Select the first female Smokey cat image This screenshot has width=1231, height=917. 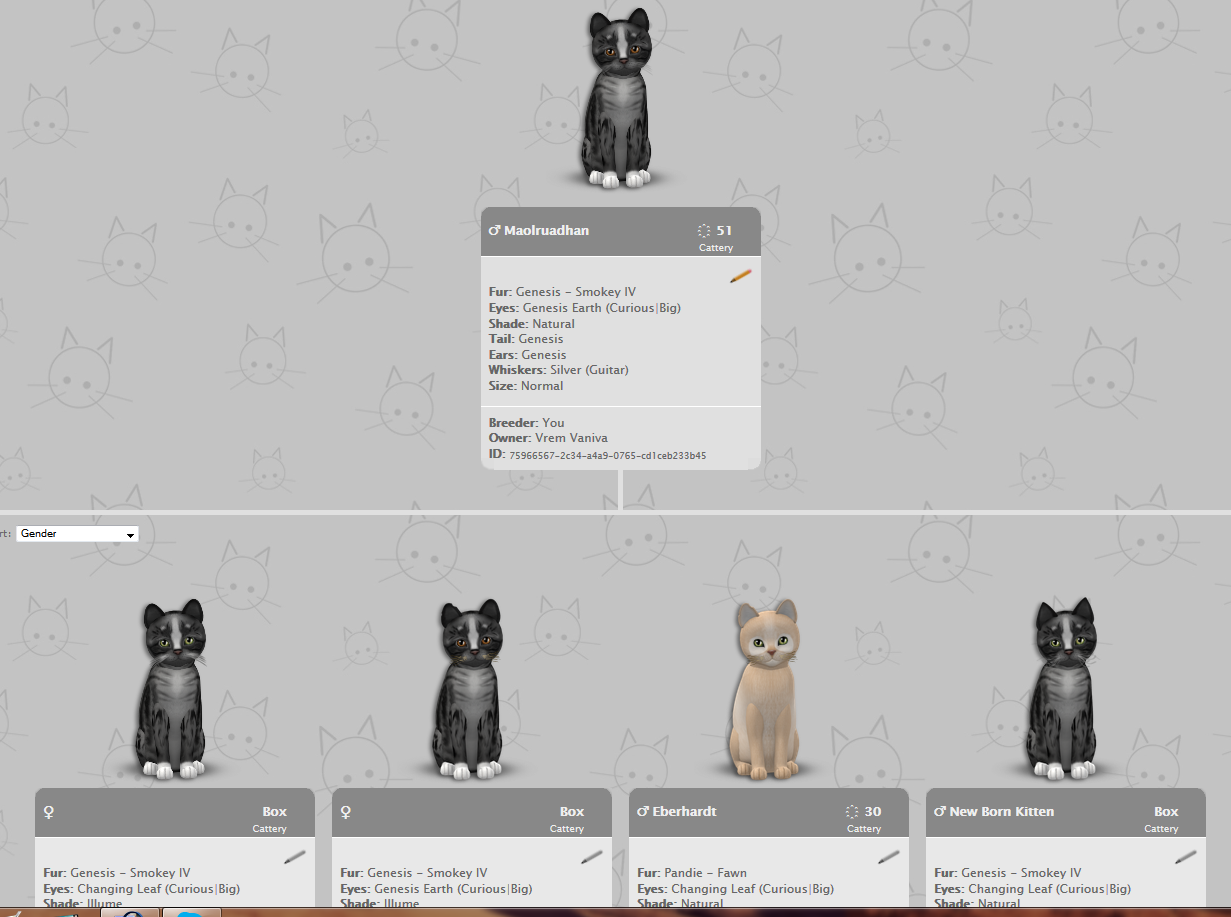pyautogui.click(x=170, y=690)
